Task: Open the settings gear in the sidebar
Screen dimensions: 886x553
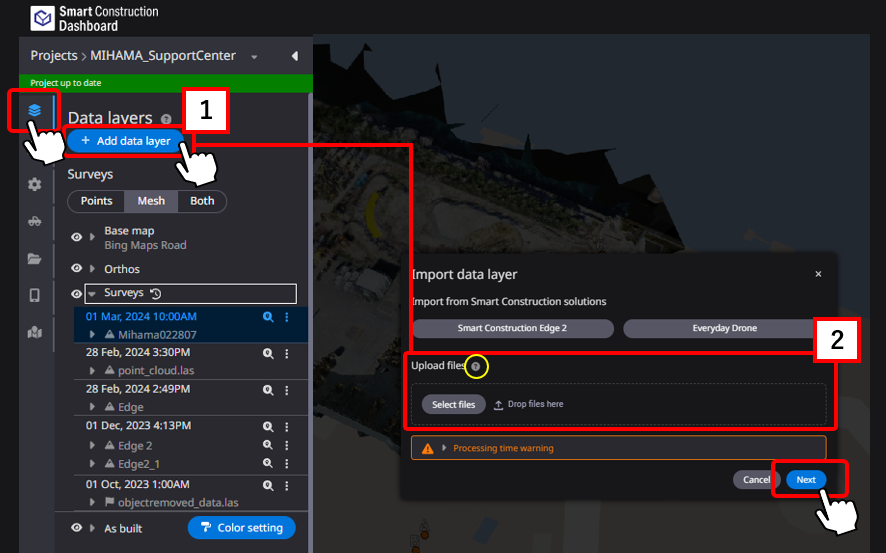Action: [x=34, y=184]
